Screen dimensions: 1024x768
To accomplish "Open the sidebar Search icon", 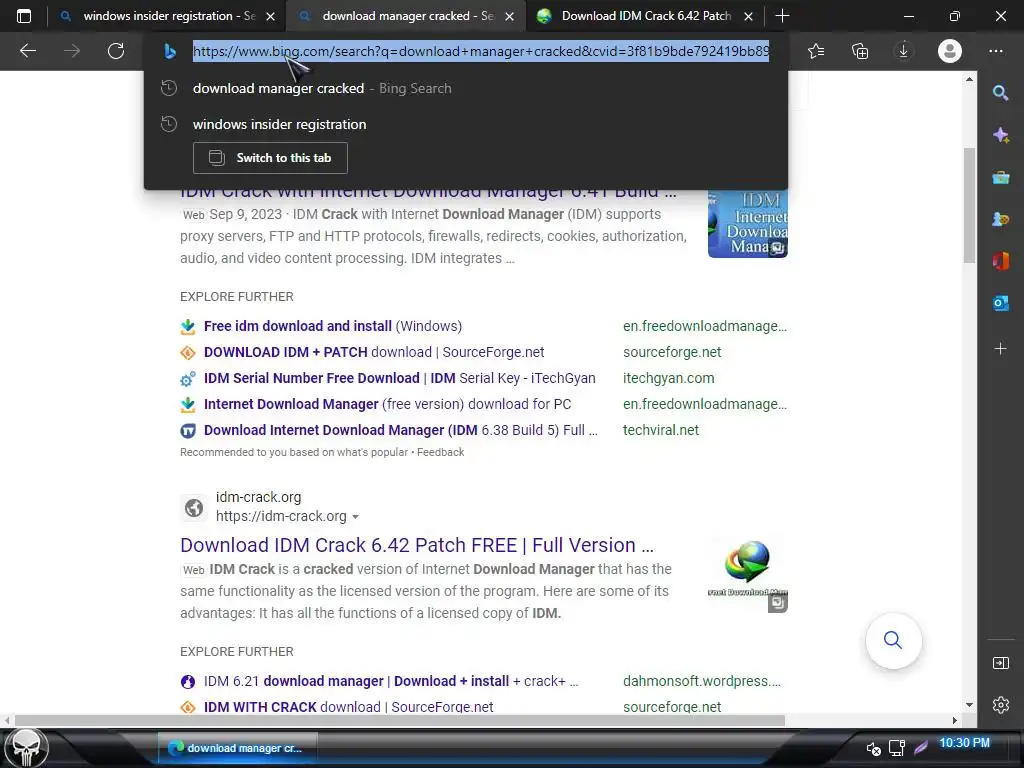I will tap(1000, 93).
